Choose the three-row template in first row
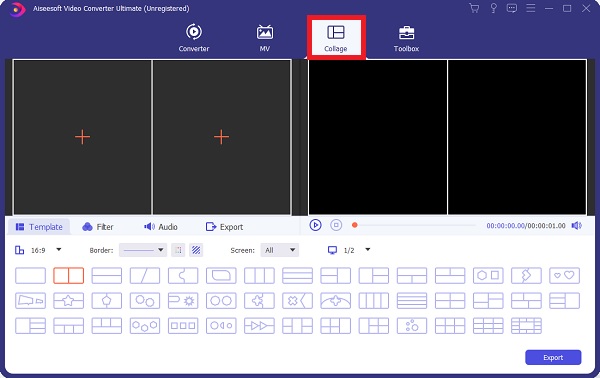Image resolution: width=600 pixels, height=378 pixels. (297, 275)
